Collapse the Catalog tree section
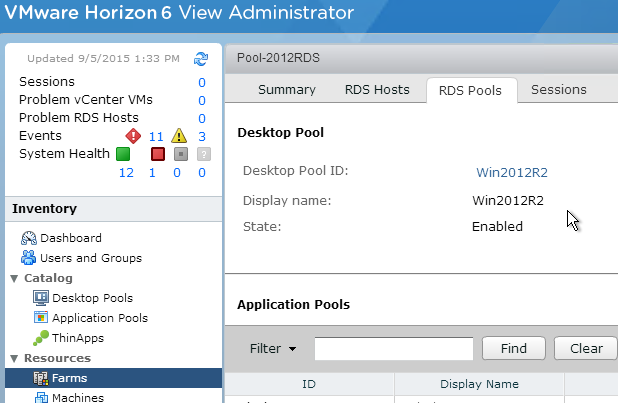 point(15,278)
